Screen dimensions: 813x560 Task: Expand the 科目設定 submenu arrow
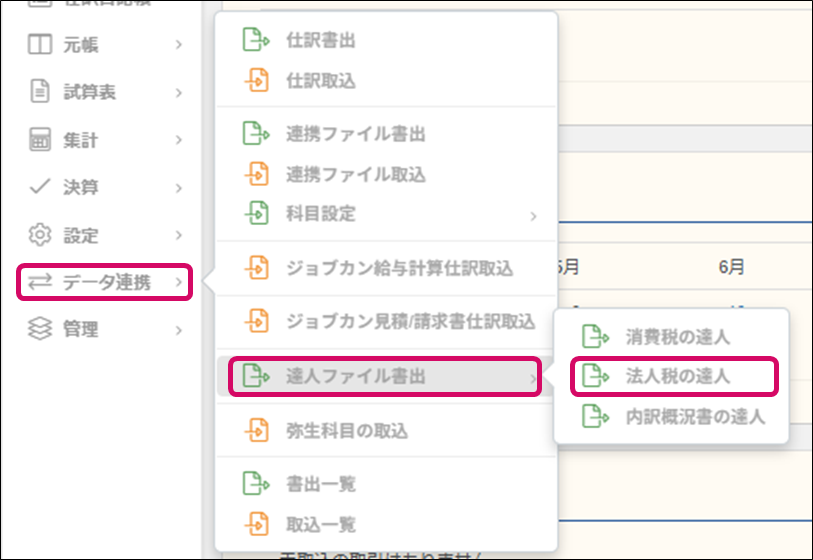(533, 216)
